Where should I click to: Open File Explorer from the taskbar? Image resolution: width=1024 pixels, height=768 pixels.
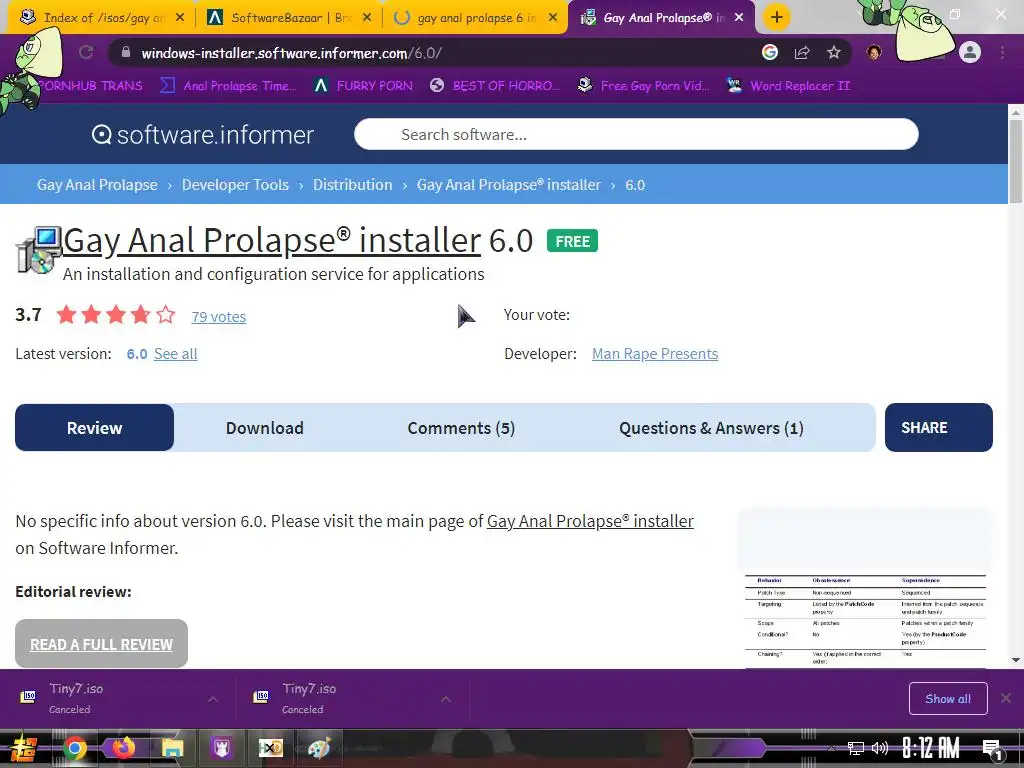pos(172,748)
